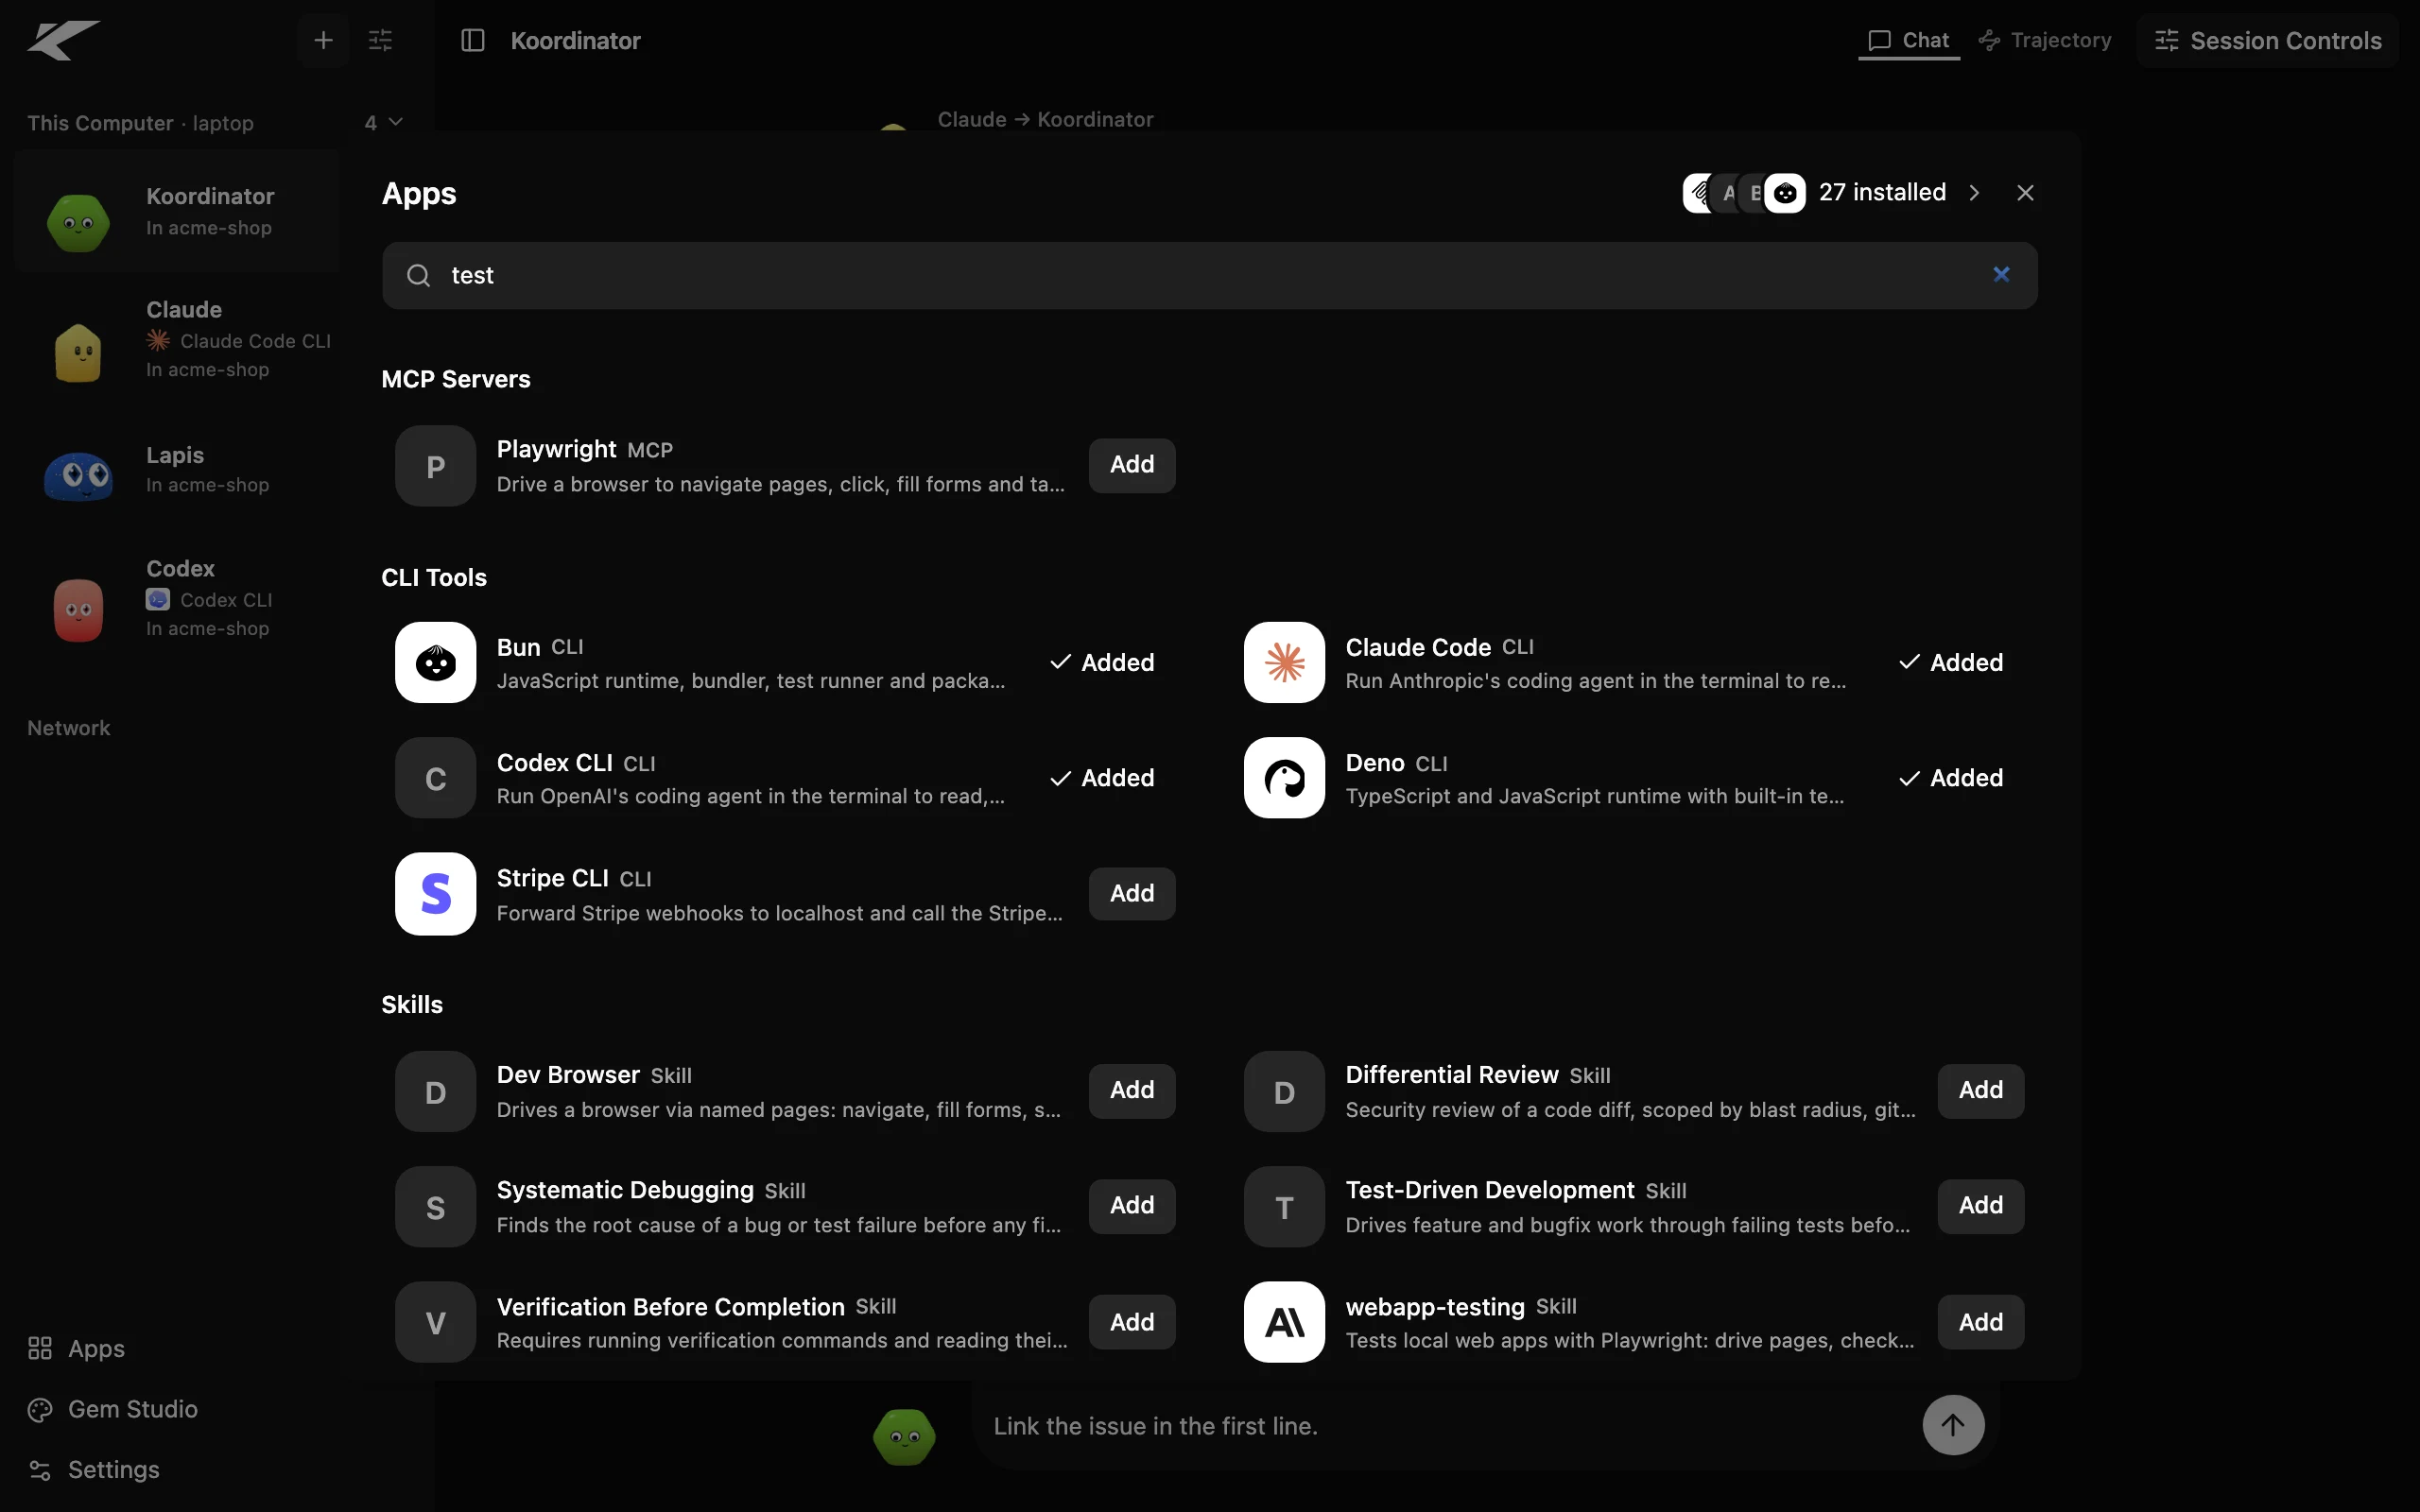The image size is (2420, 1512).
Task: Switch to the Trajectory tab
Action: (x=2044, y=40)
